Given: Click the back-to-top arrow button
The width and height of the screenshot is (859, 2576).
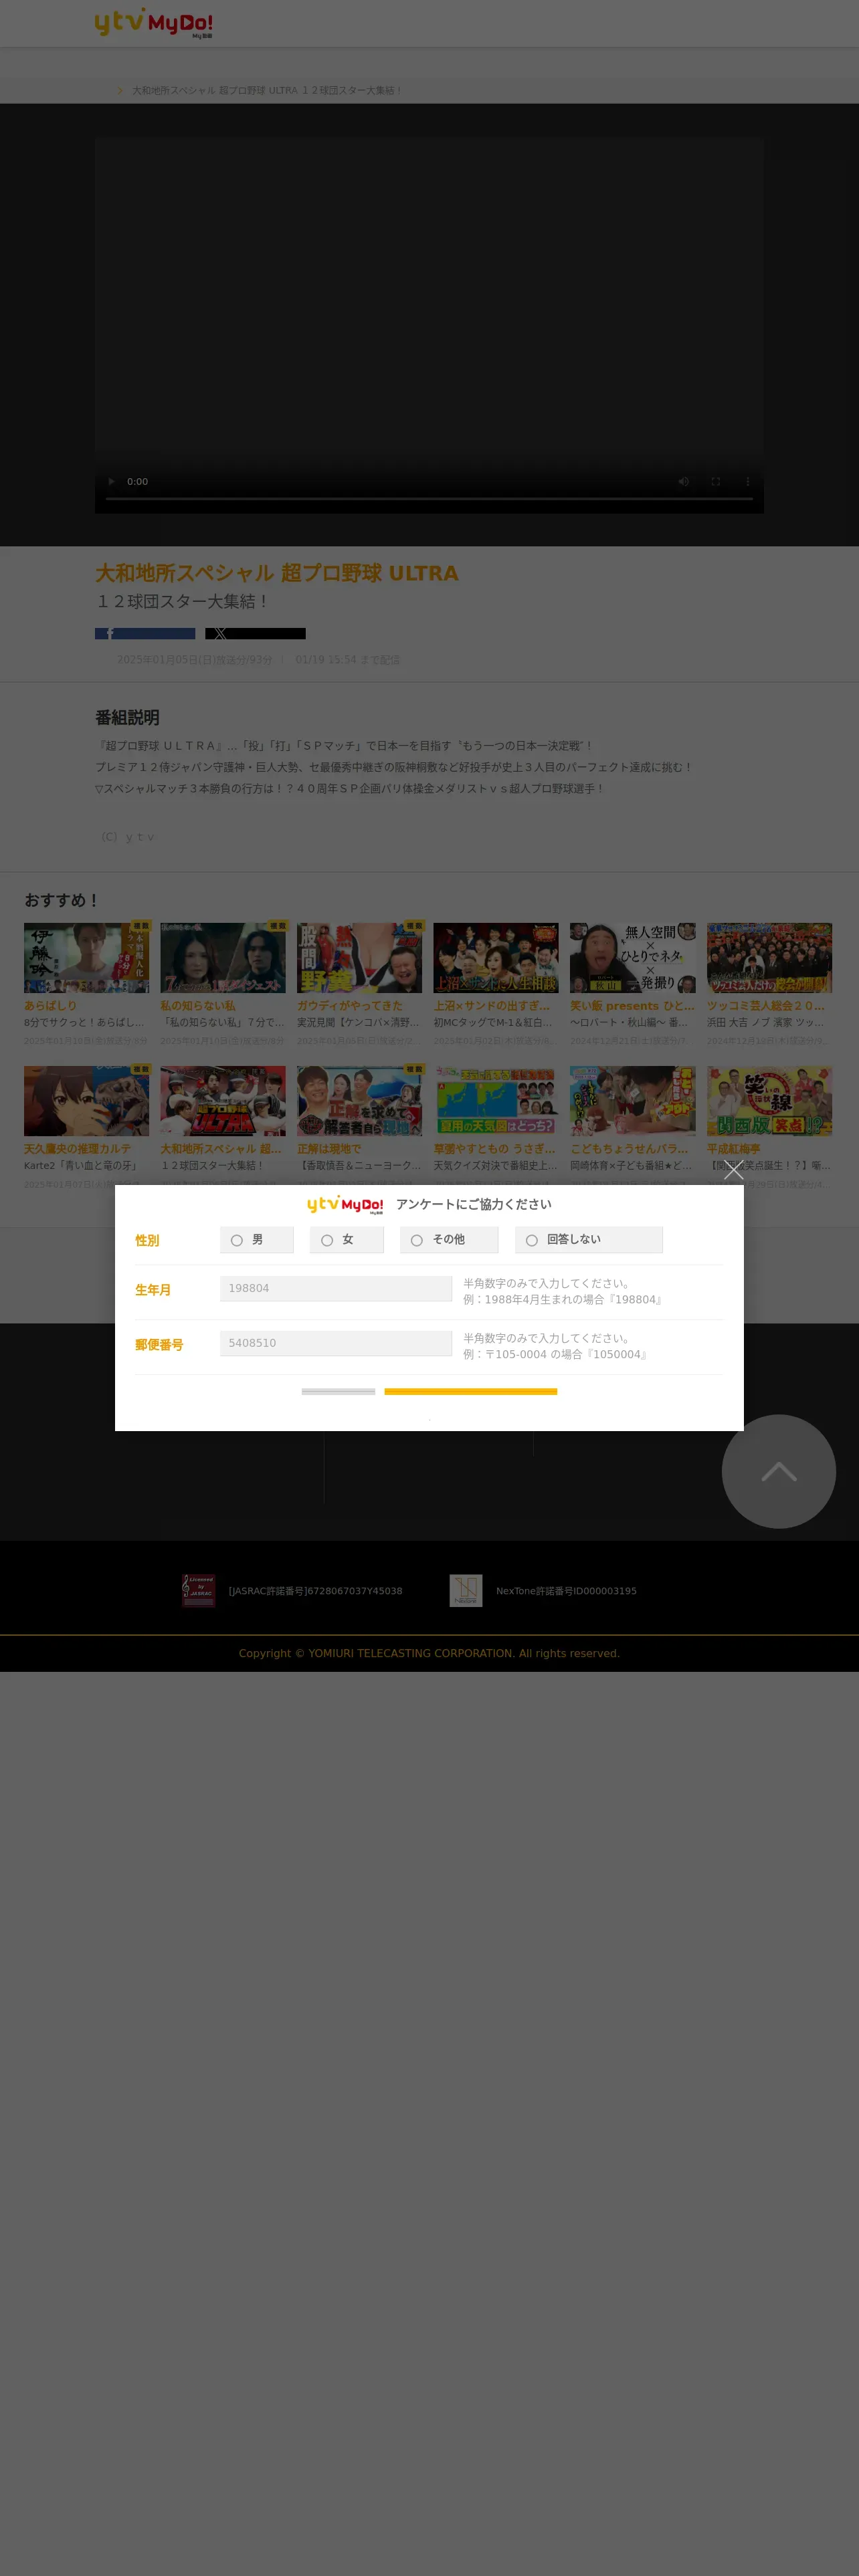Looking at the screenshot, I should tap(778, 1471).
